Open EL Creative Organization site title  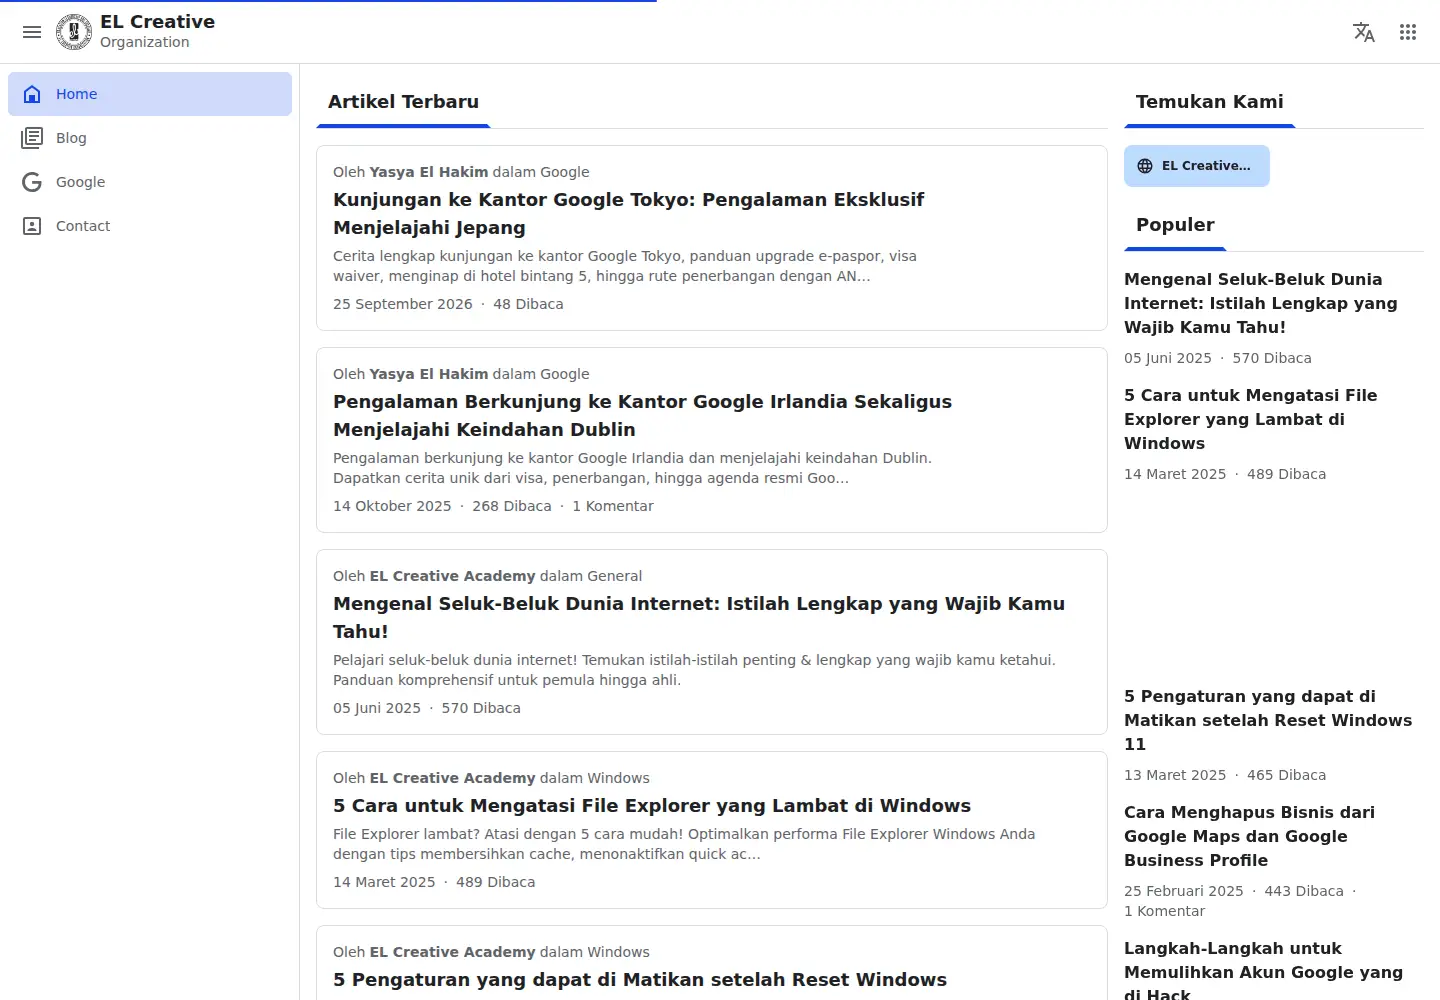[157, 31]
